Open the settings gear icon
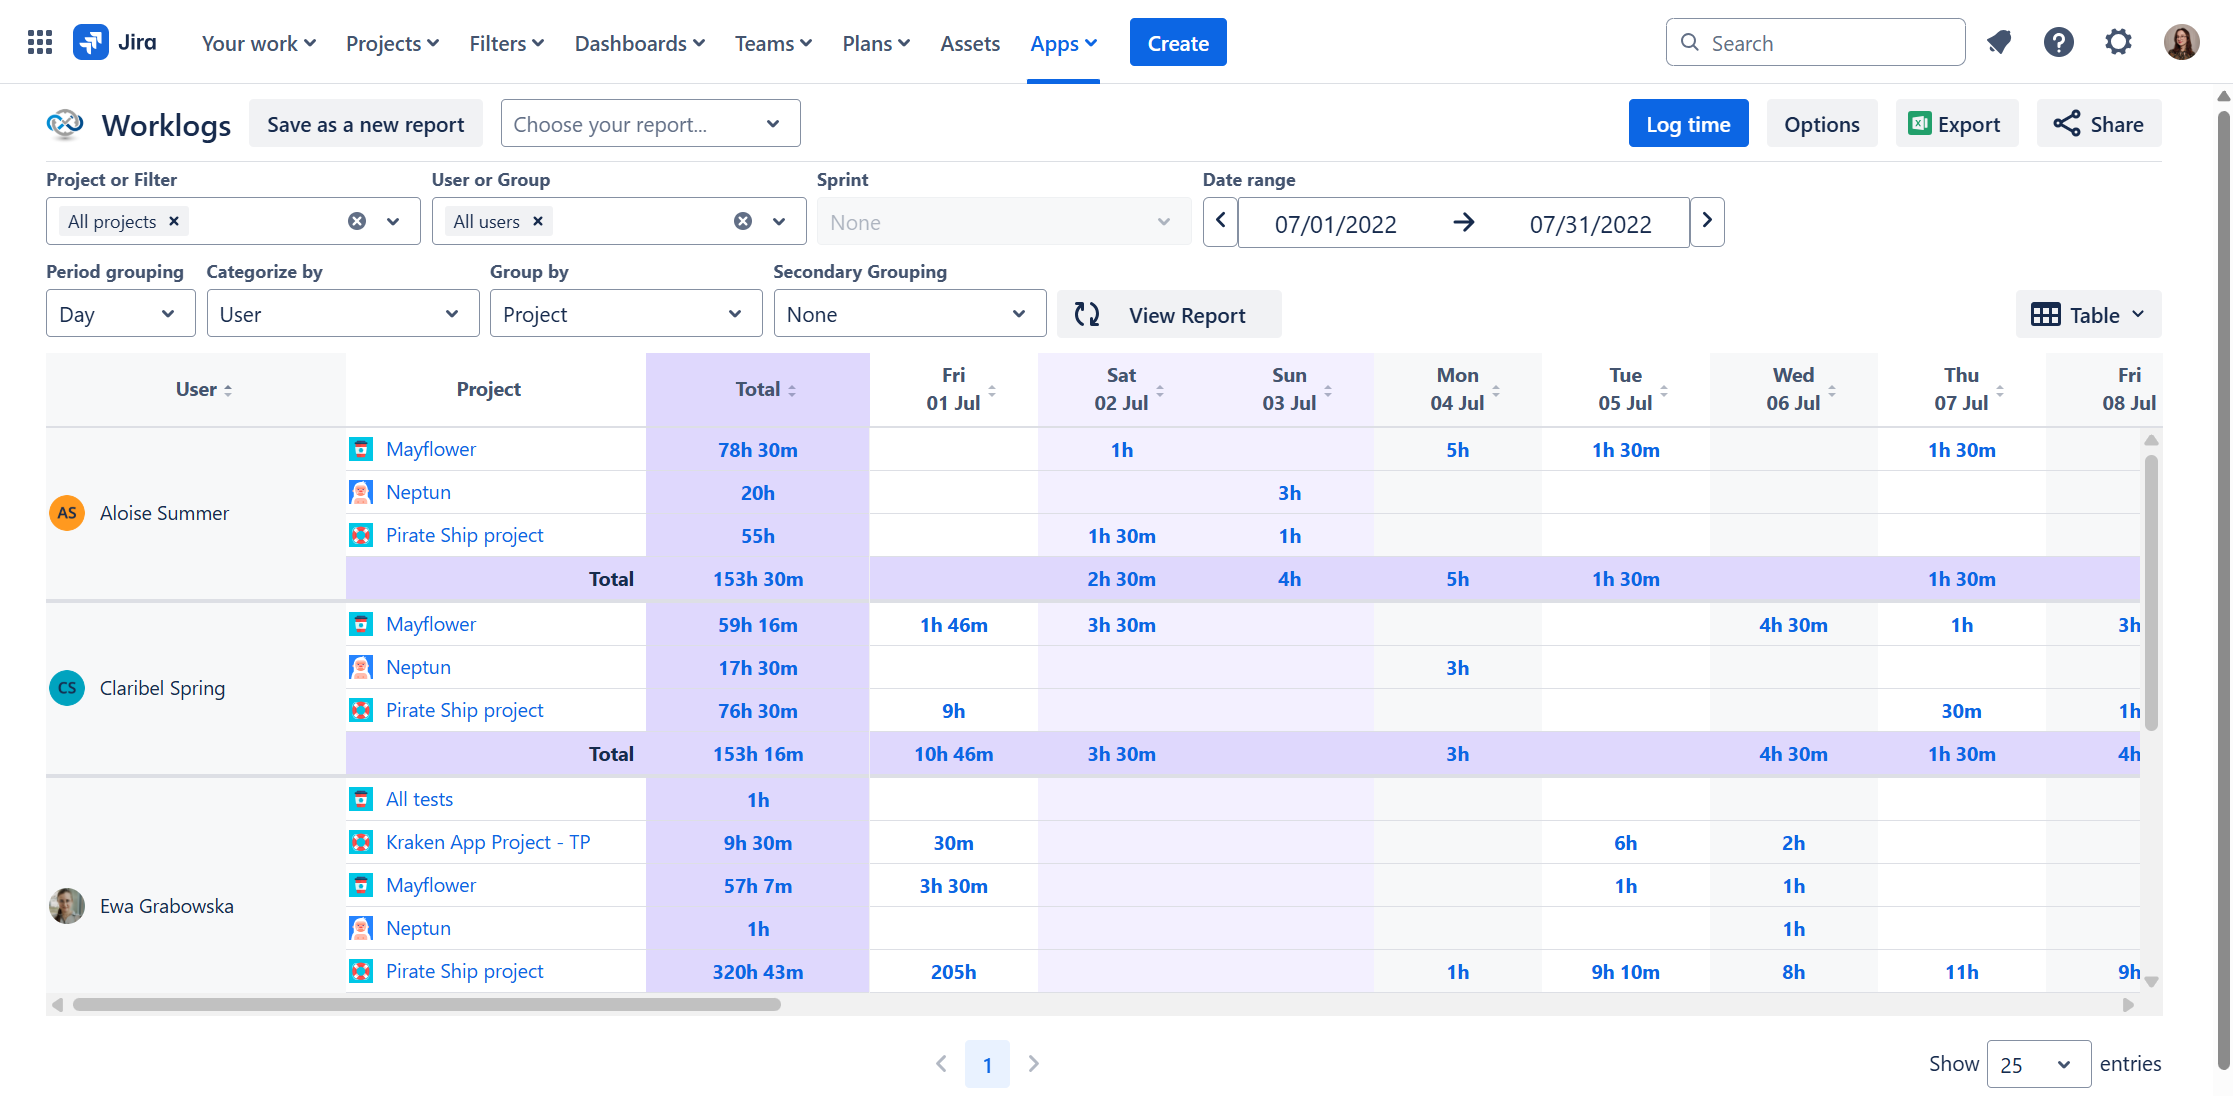 click(2118, 42)
